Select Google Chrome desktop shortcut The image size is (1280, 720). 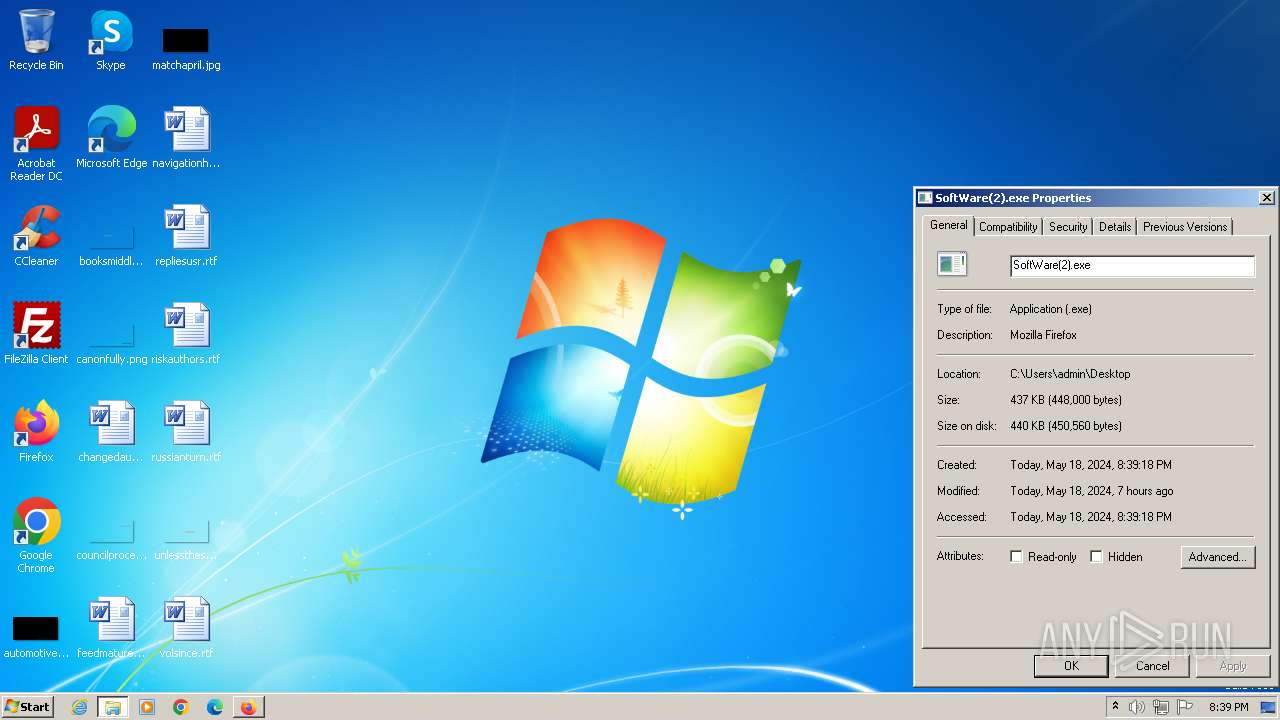click(x=36, y=536)
